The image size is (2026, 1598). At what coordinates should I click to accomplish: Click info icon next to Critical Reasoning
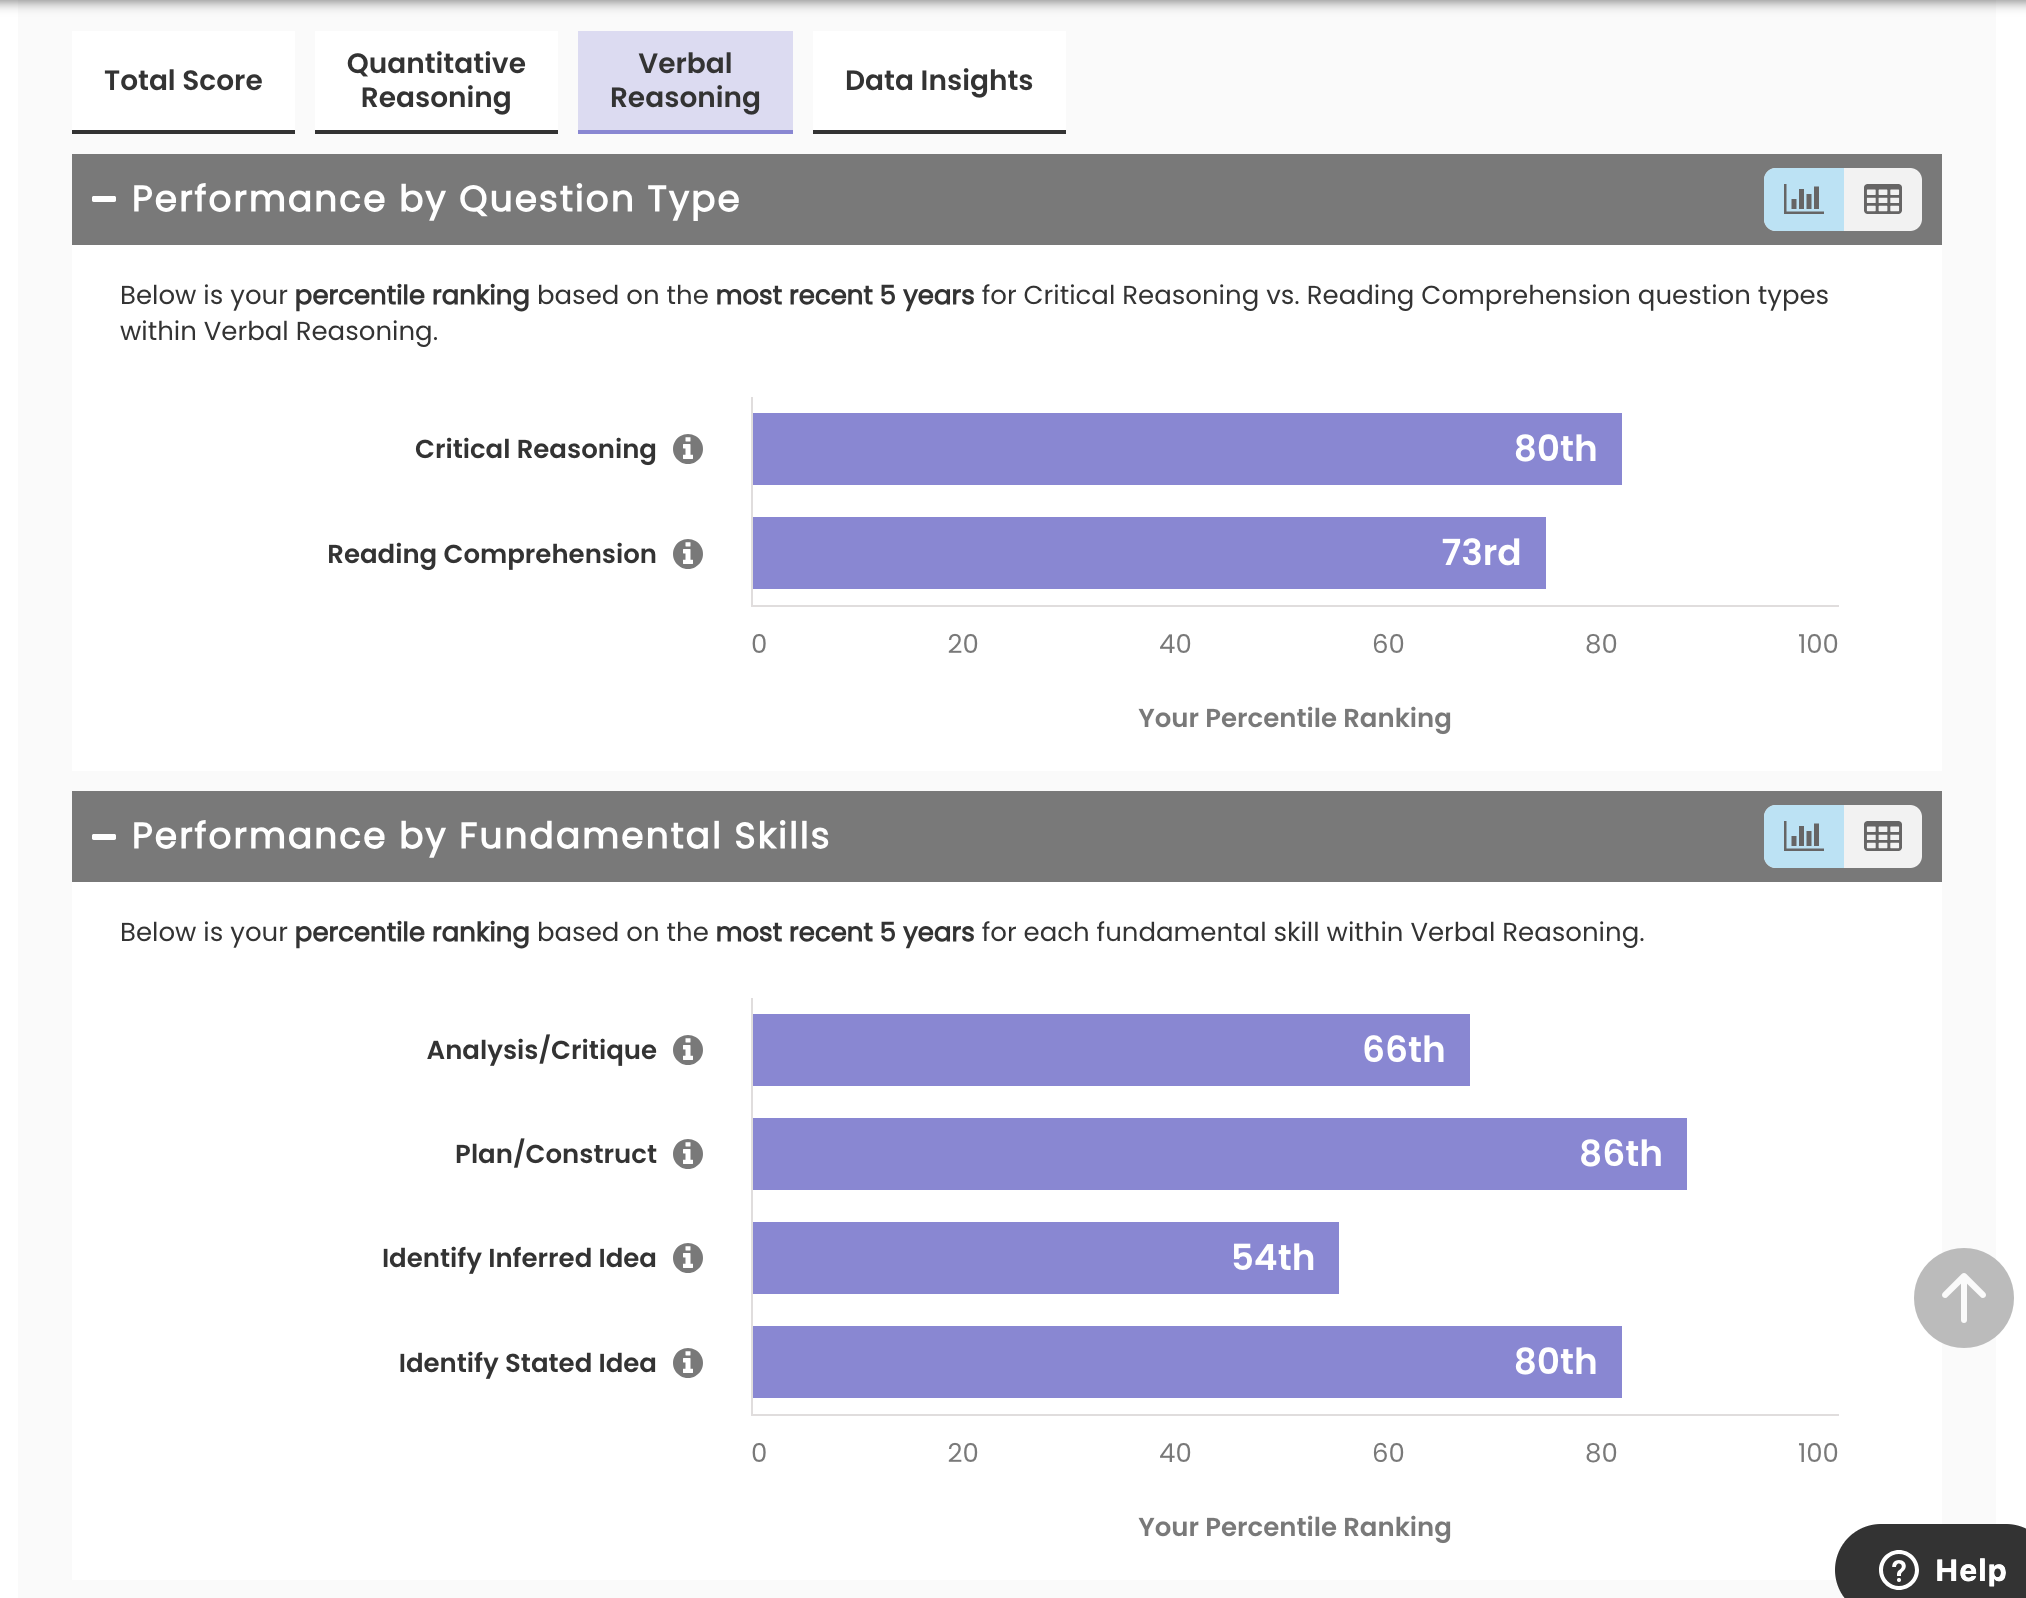(687, 449)
